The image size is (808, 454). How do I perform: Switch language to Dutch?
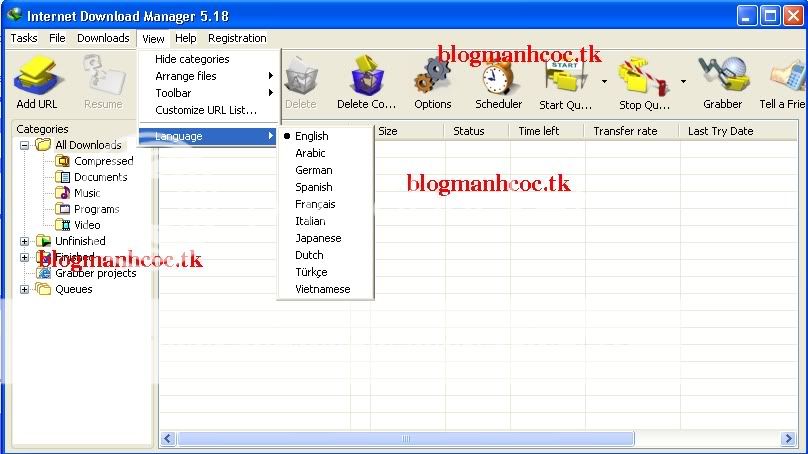(x=325, y=255)
